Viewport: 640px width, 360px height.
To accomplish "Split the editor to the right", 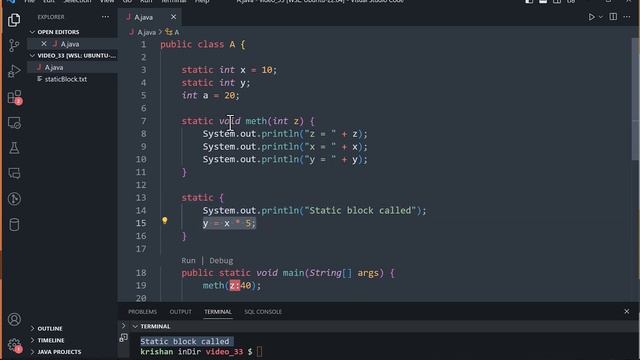I will coord(613,17).
